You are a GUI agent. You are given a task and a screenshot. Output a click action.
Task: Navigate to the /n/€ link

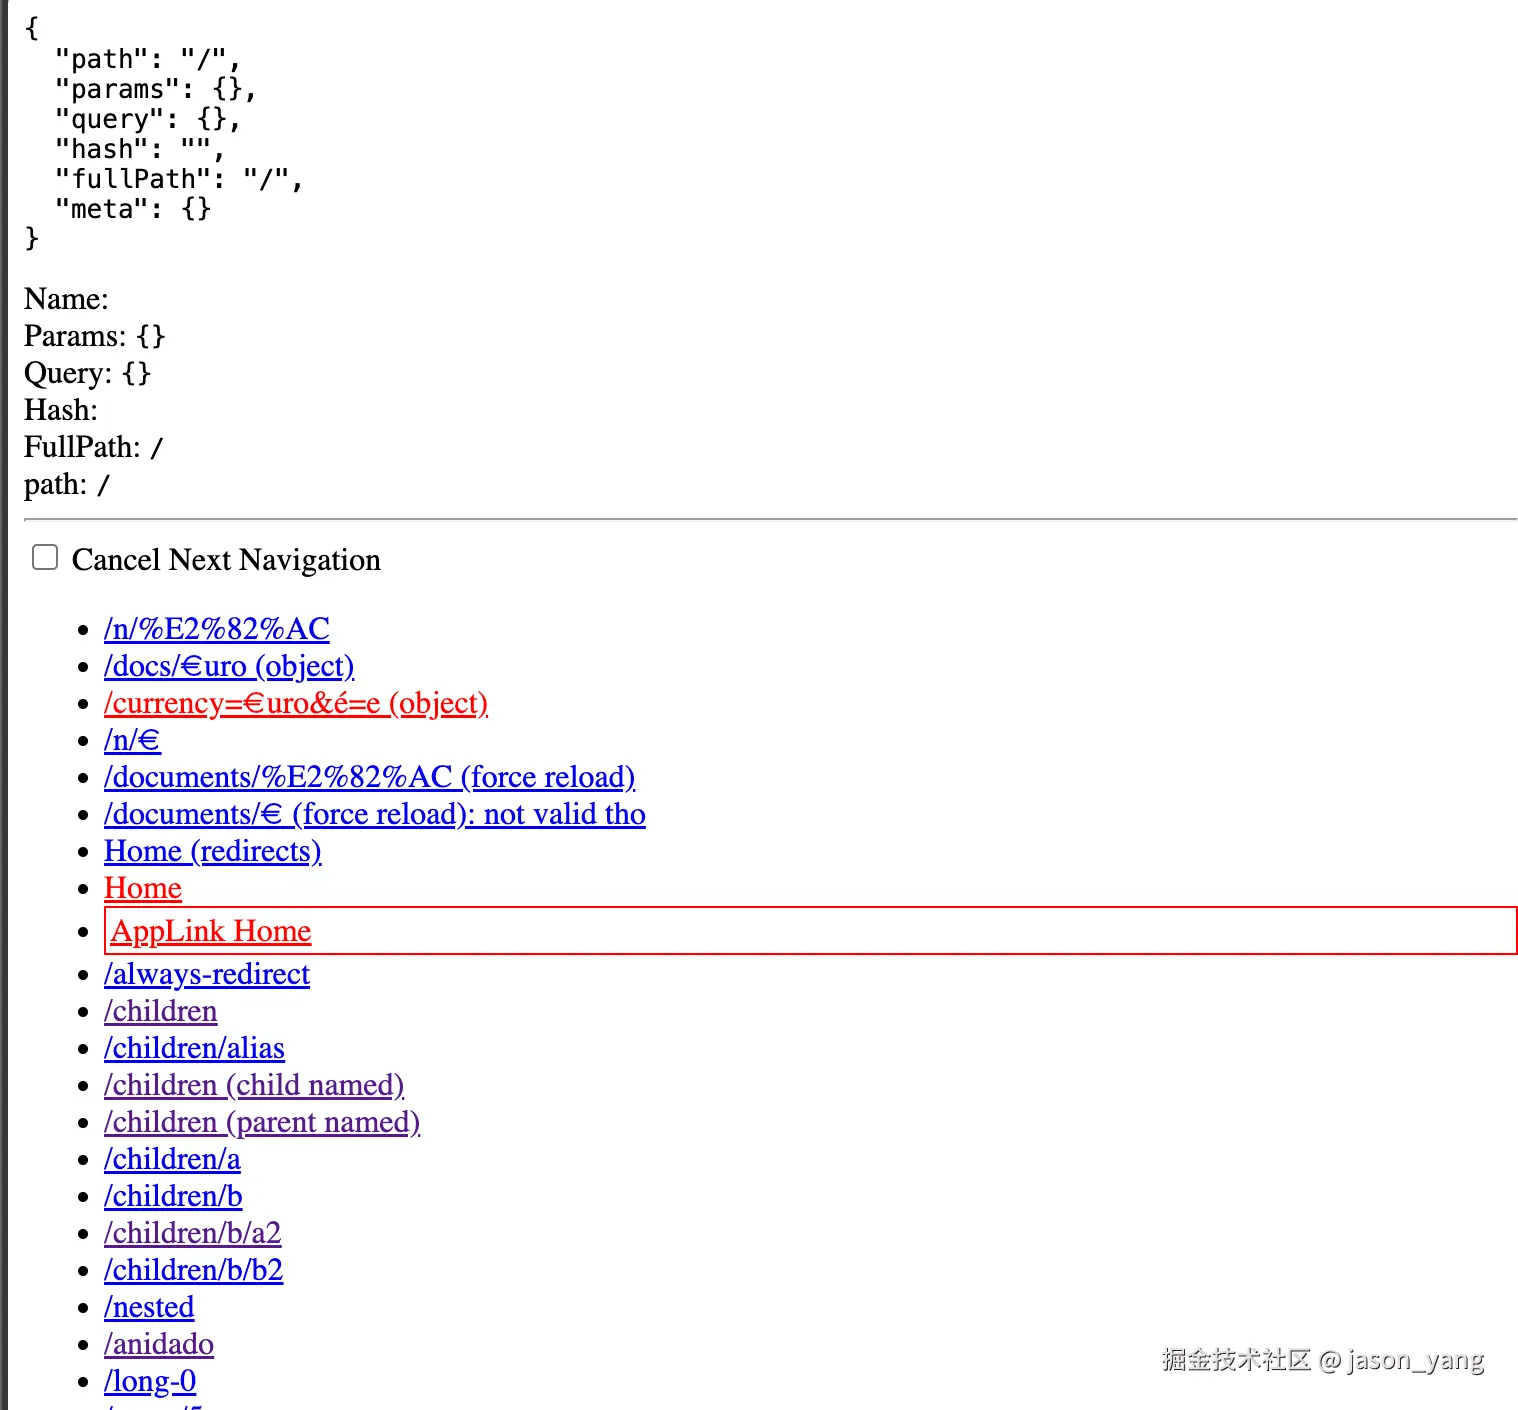pos(132,740)
